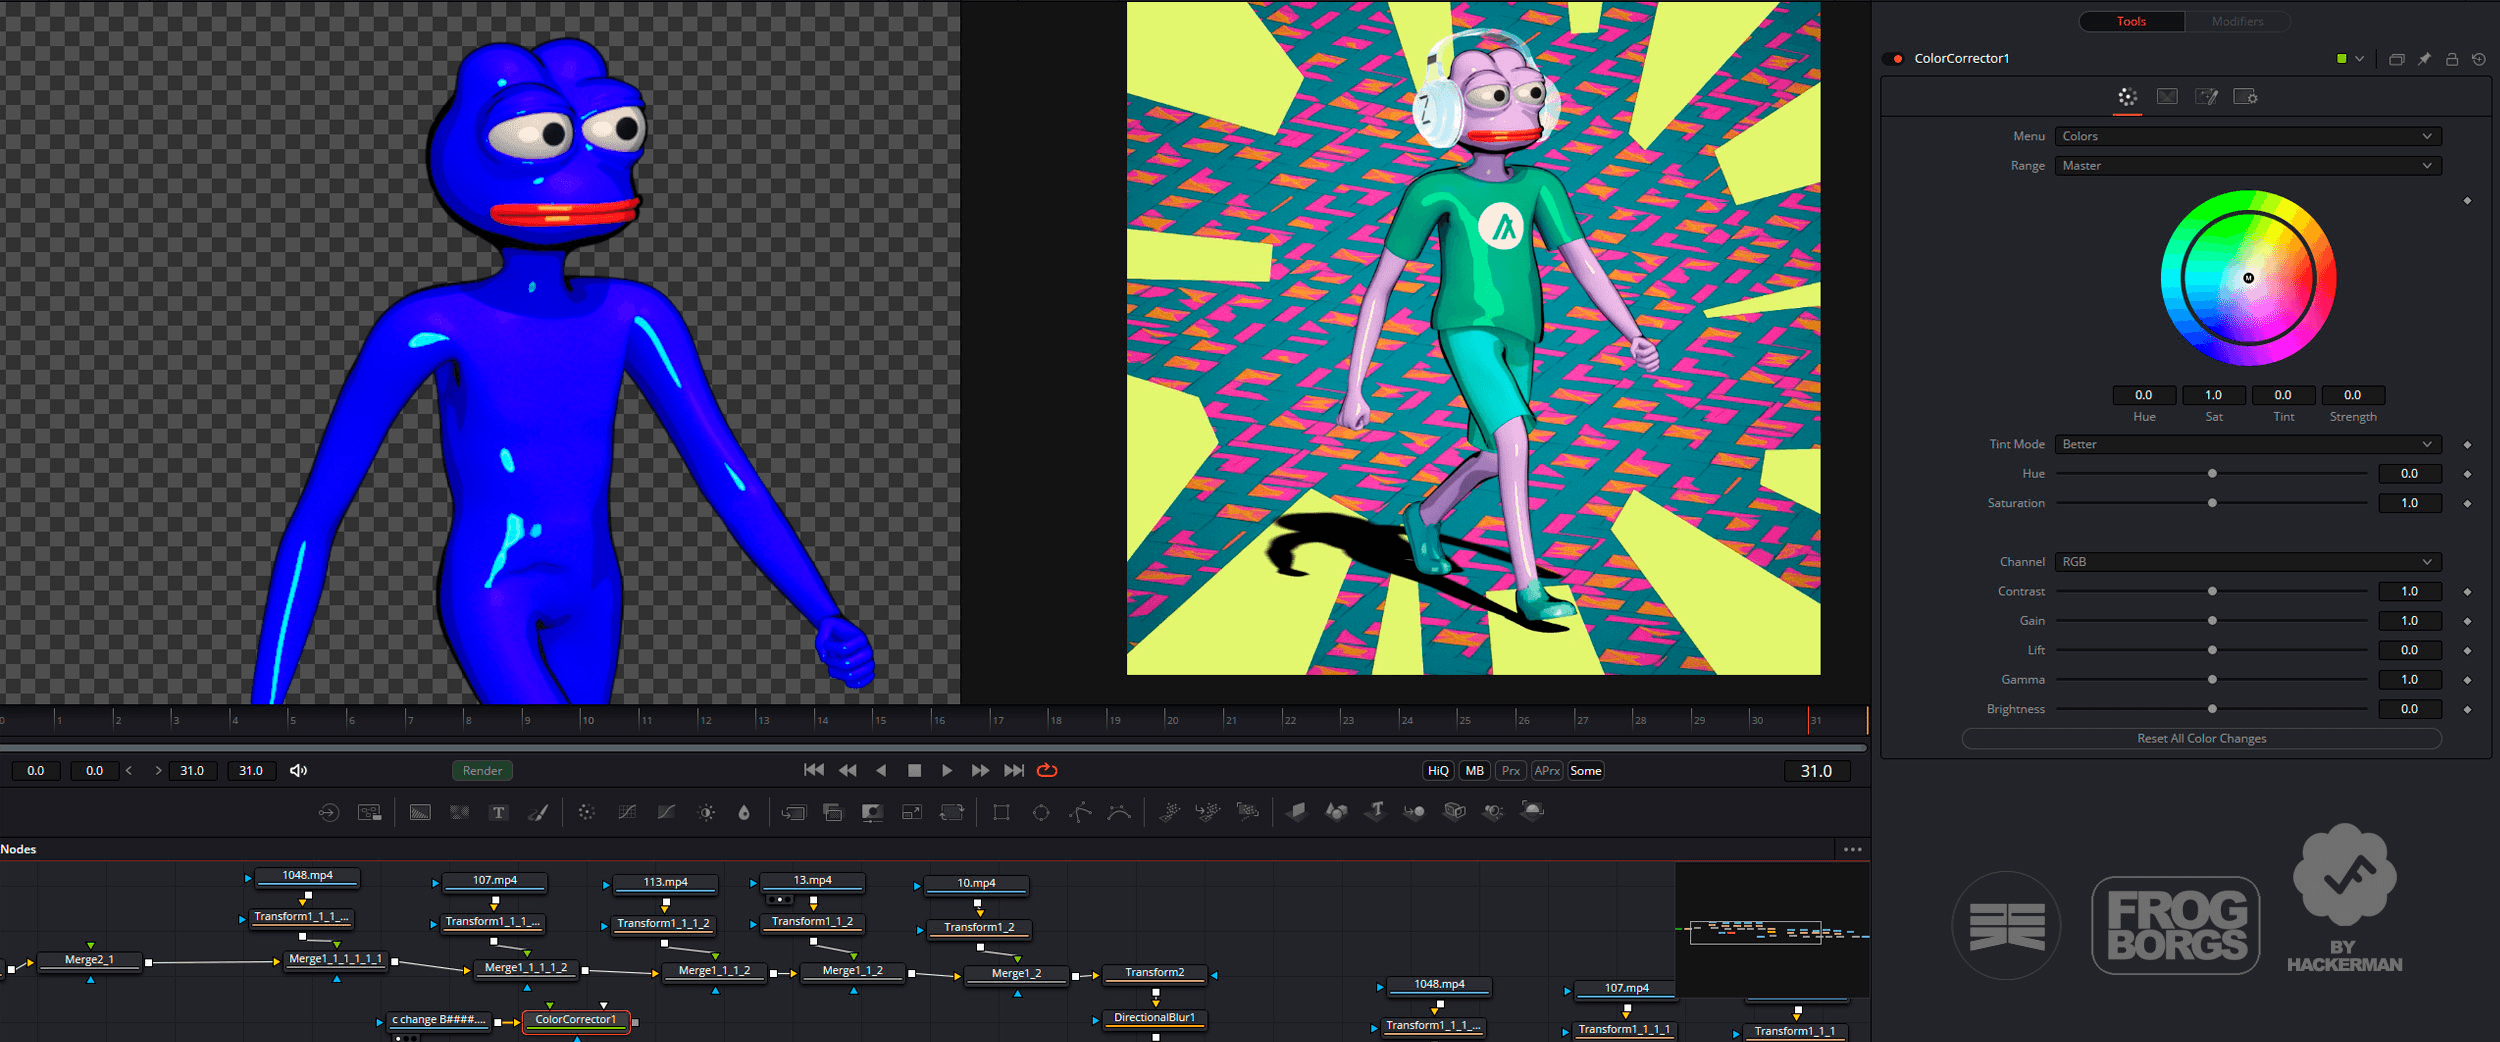Toggle the HiQ high quality button
Viewport: 2500px width, 1042px height.
coord(1438,771)
